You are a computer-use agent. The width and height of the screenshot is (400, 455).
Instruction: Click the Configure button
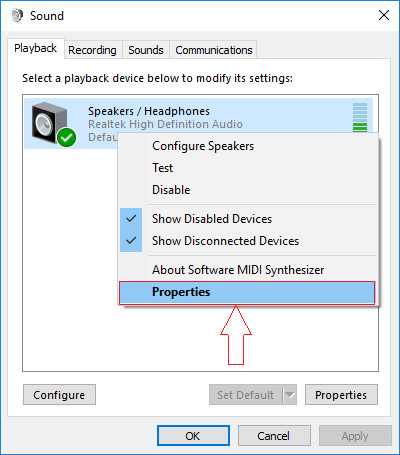pyautogui.click(x=59, y=395)
